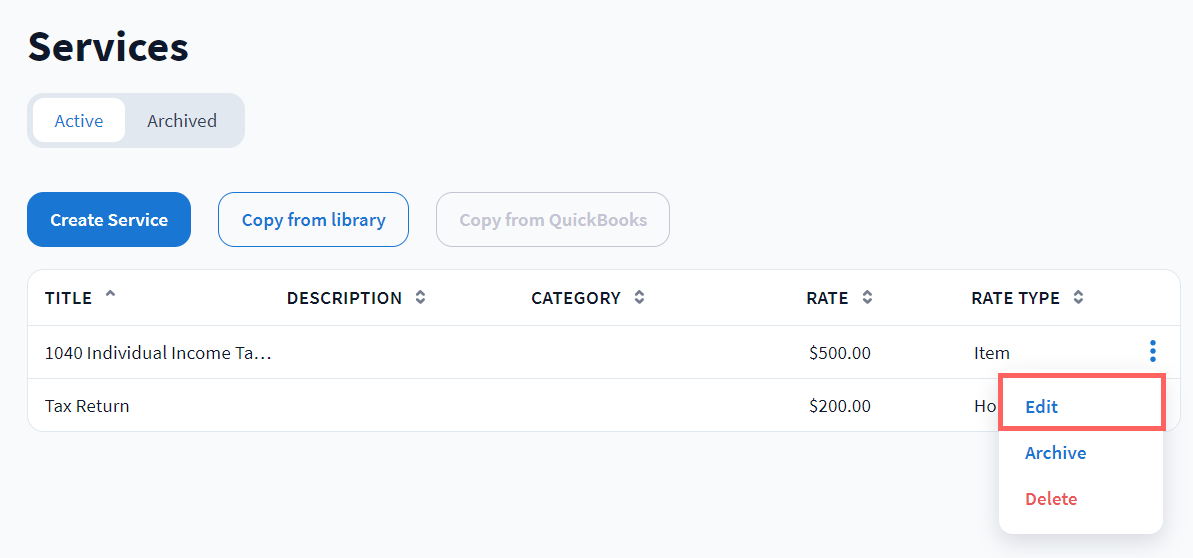Click the Category column sort icon

click(x=639, y=298)
